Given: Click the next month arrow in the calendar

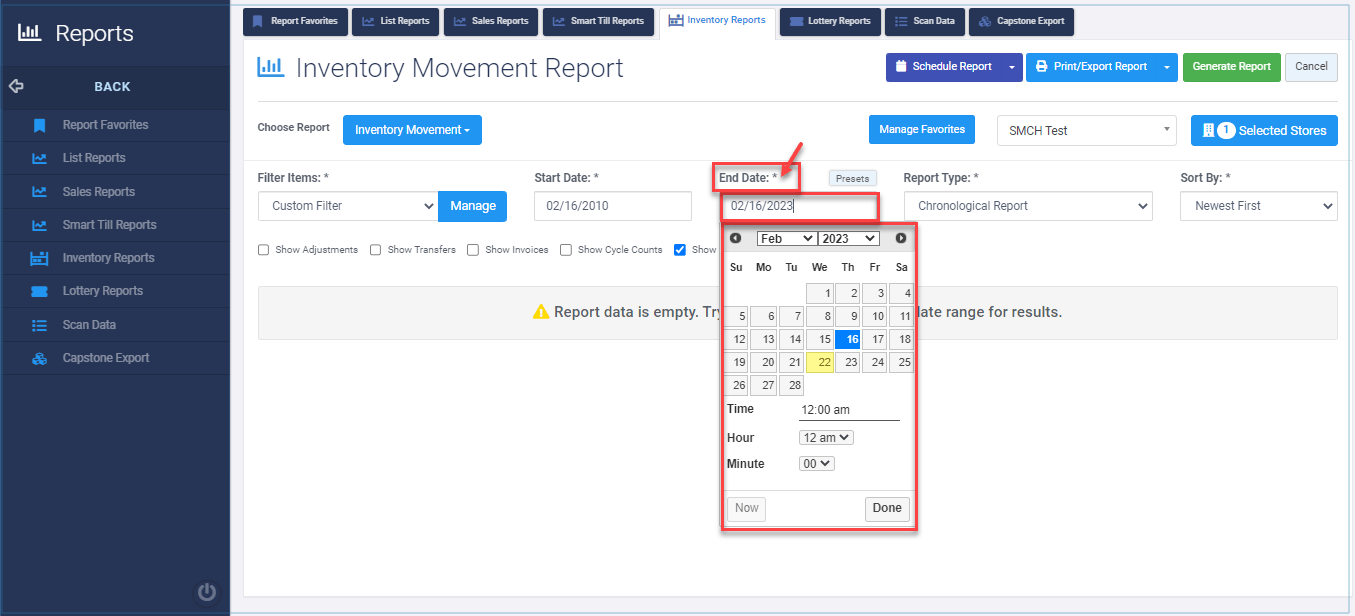Looking at the screenshot, I should click(901, 238).
